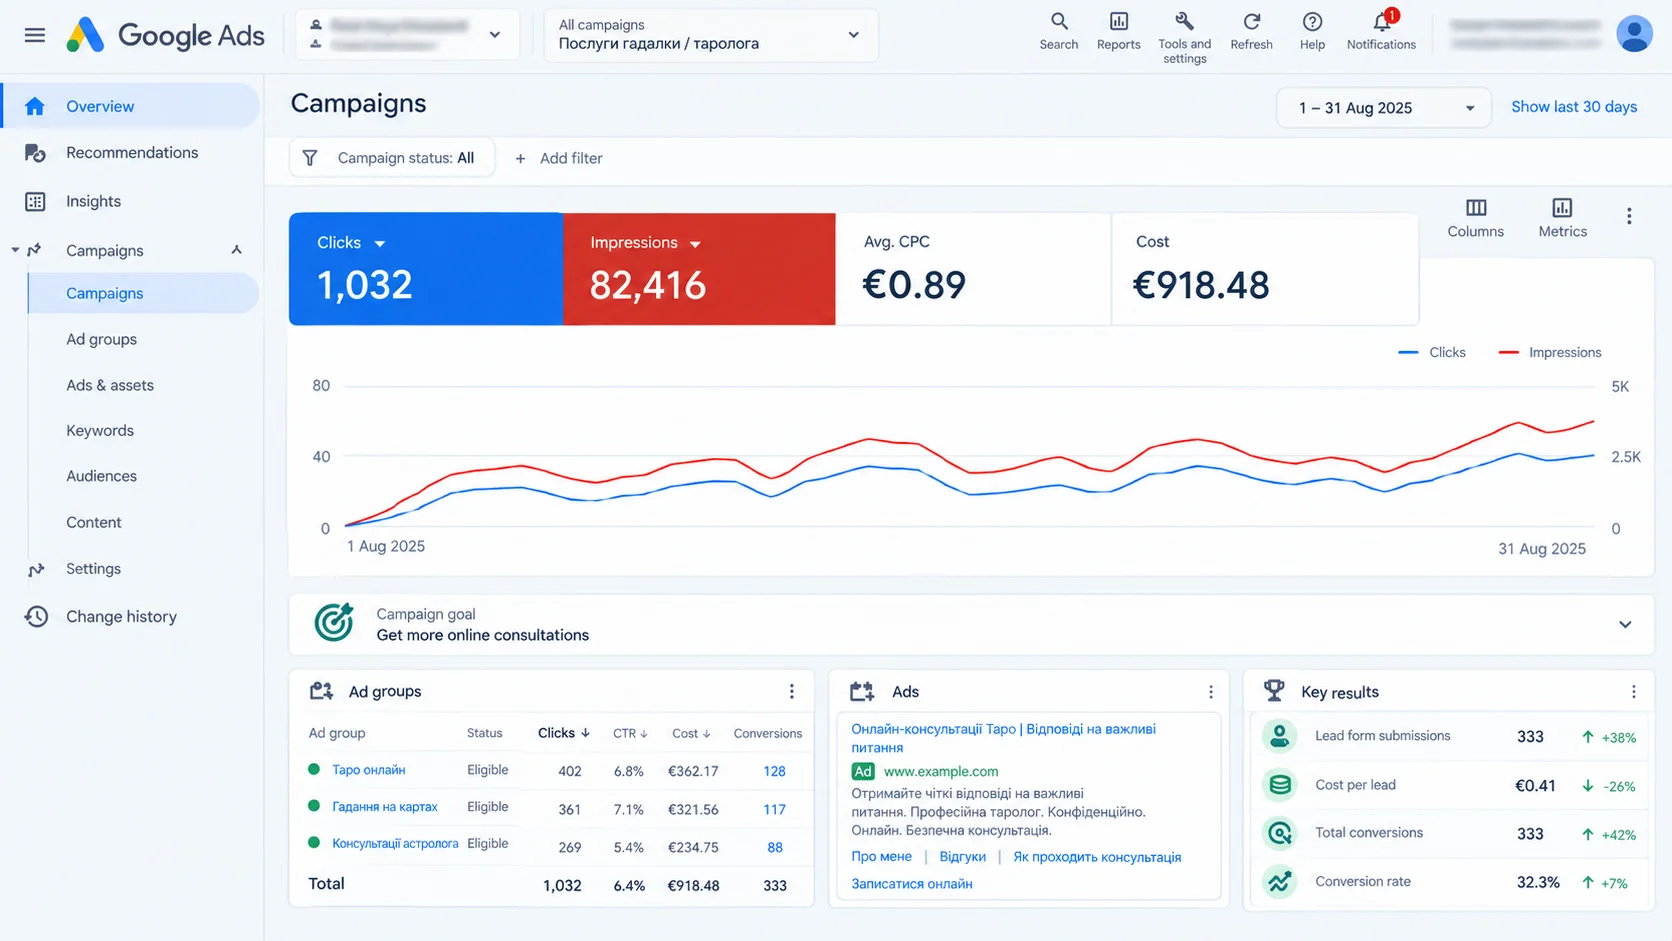Select Campaigns sub-item in sidebar

point(143,293)
